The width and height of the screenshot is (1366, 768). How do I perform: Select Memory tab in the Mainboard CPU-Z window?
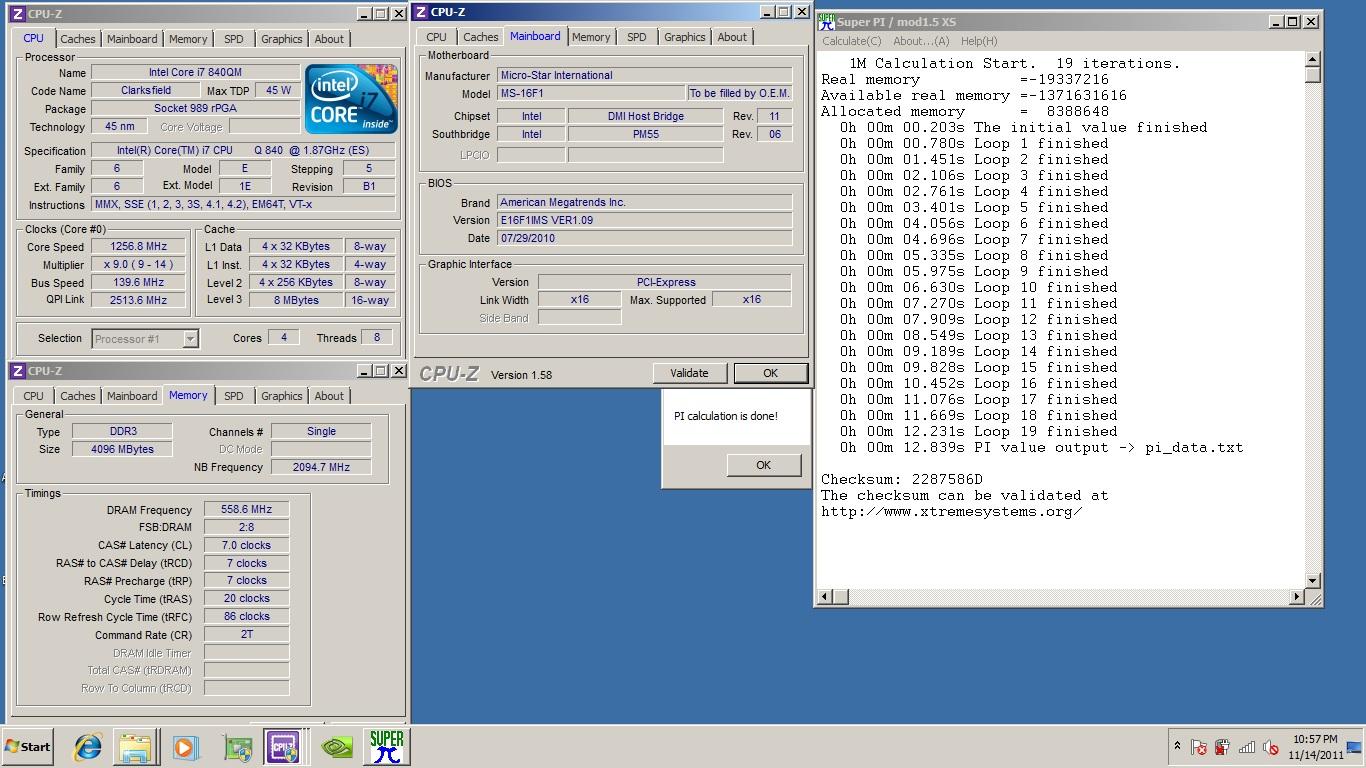point(591,37)
